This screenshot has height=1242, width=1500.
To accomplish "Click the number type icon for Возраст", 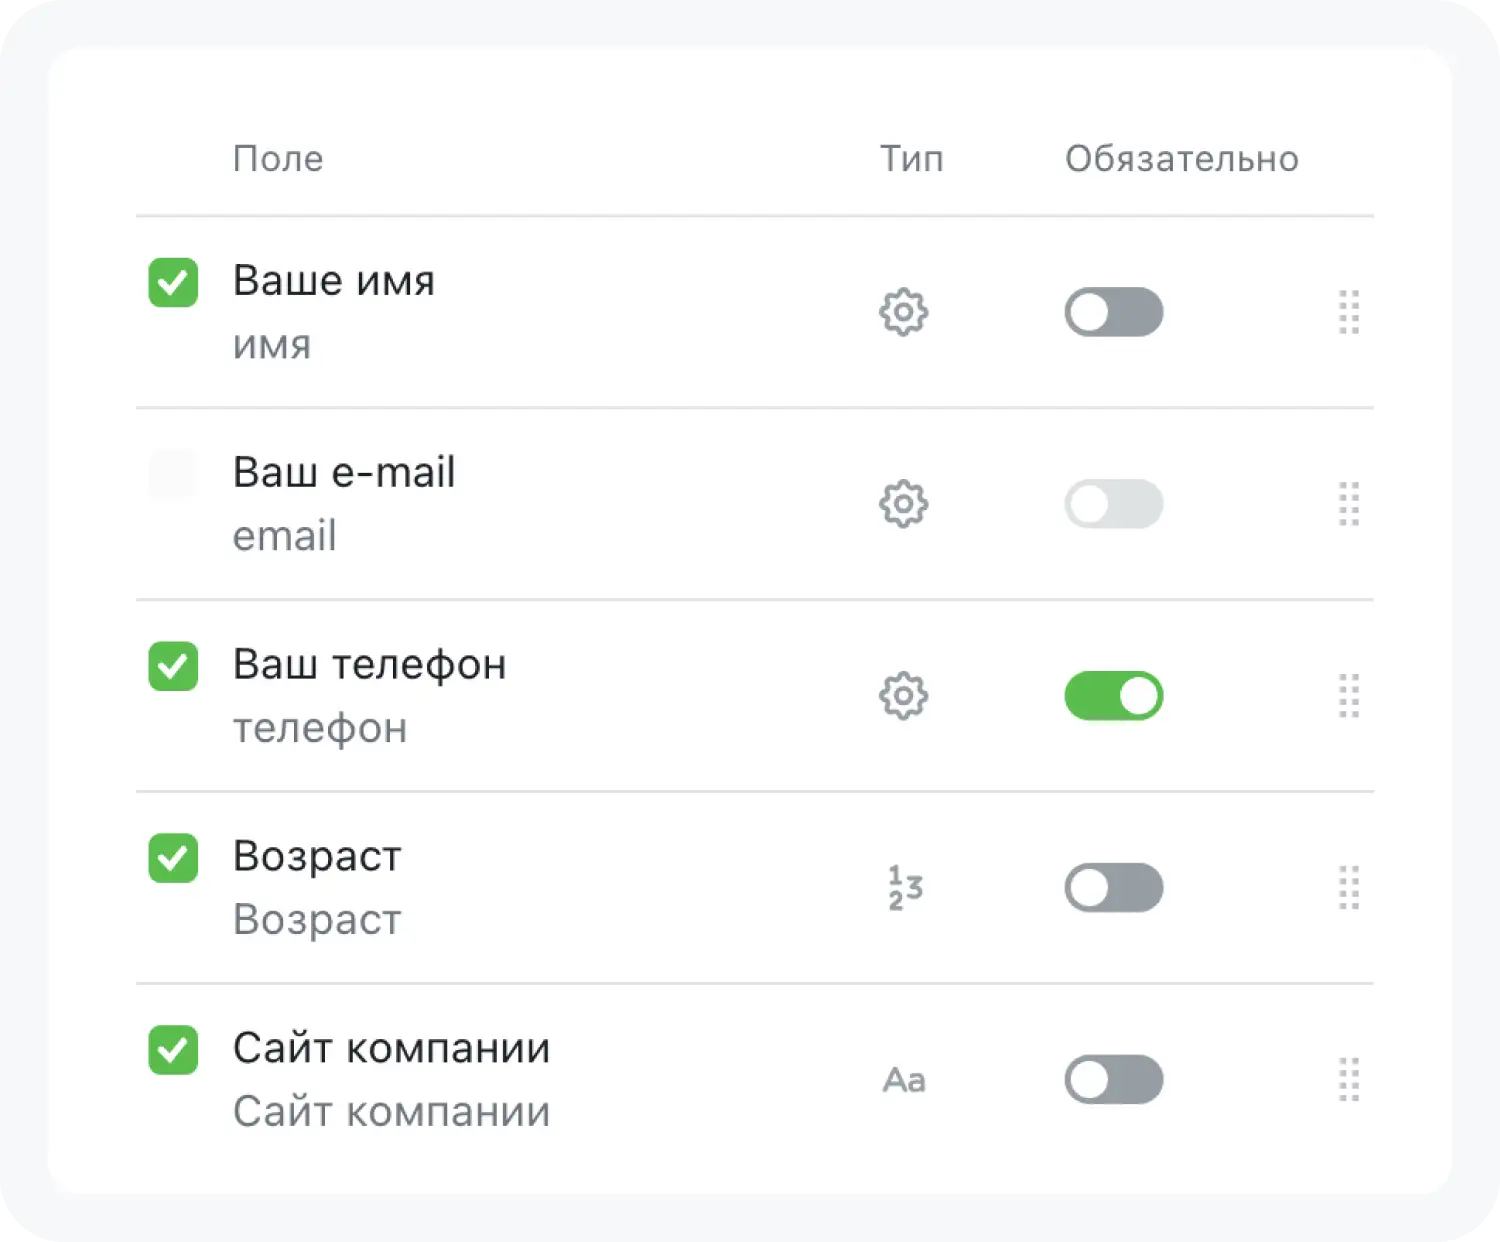I will click(905, 888).
